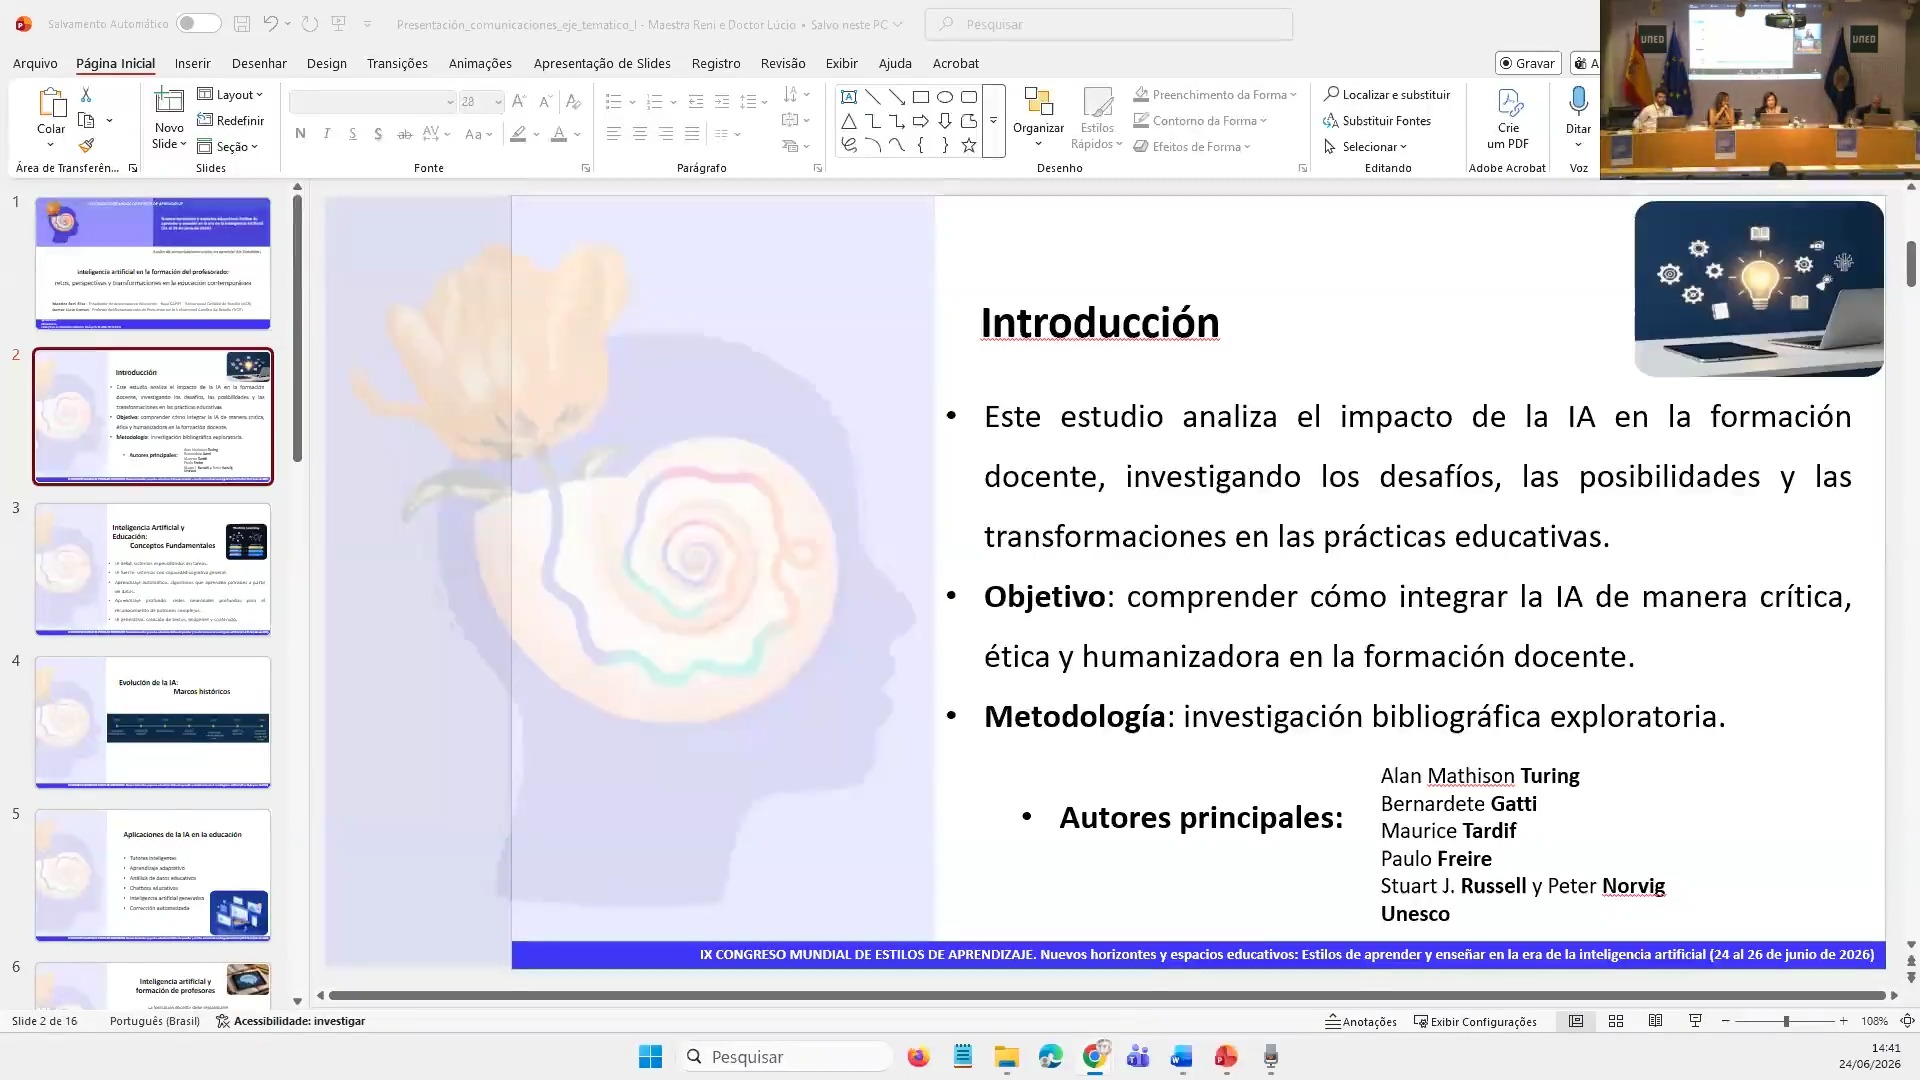1920x1080 pixels.
Task: Open Efeitos de Forma dropdown
Action: pos(1192,146)
